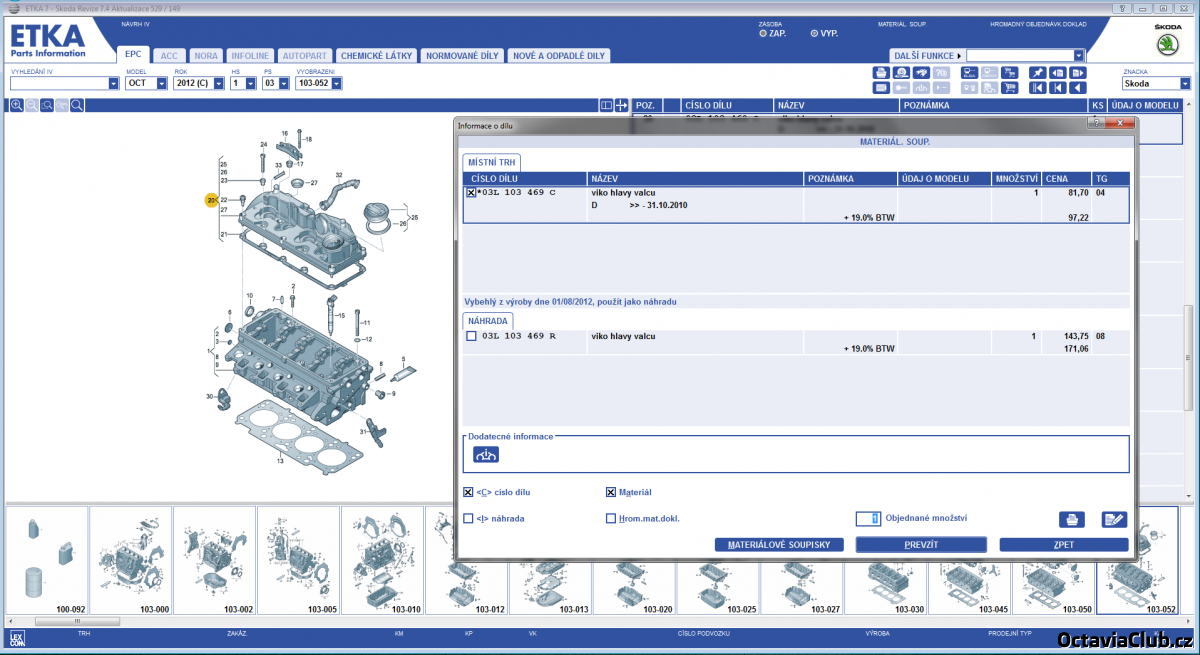
Task: Click the zoom-in magnifier above the diagram
Action: (x=17, y=105)
